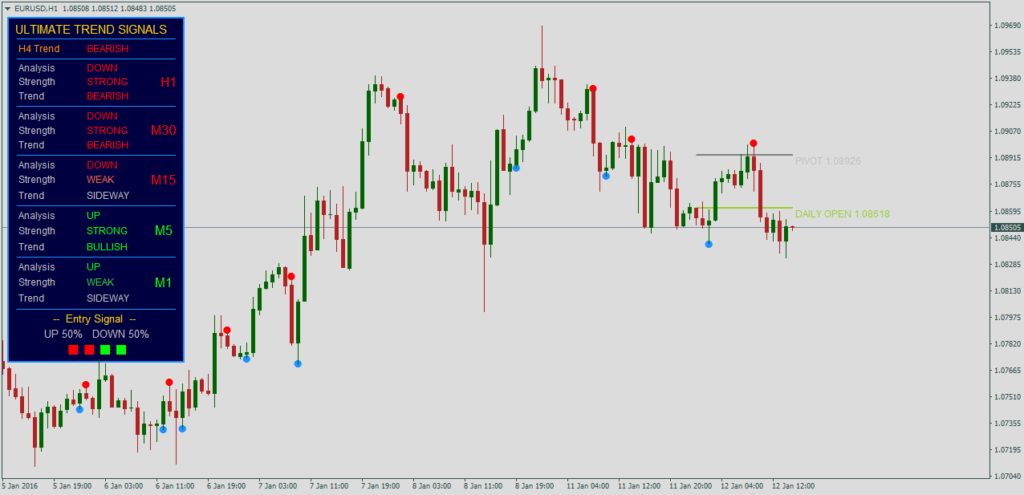Click the 1.07665 price axis label
The height and width of the screenshot is (495, 1024).
tap(1007, 370)
